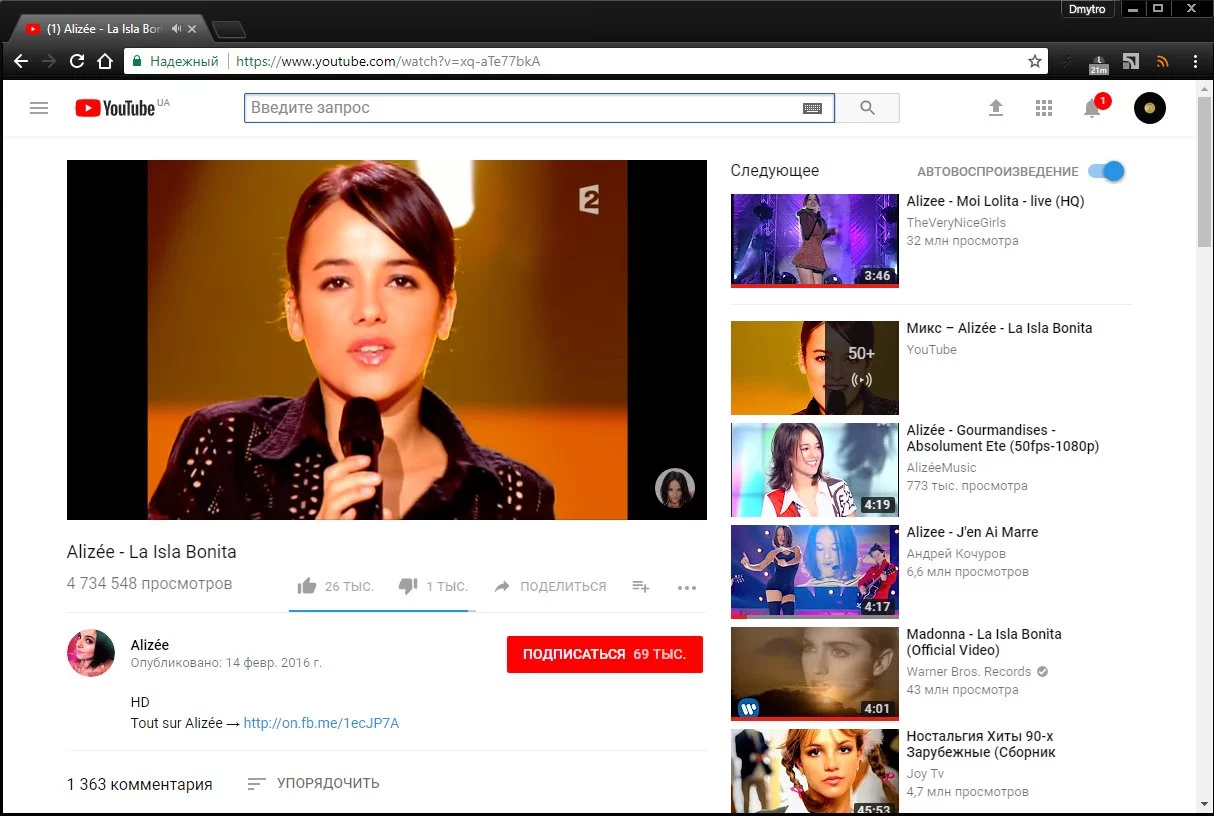Open notifications via the bell icon
This screenshot has height=816, width=1214.
[1092, 108]
